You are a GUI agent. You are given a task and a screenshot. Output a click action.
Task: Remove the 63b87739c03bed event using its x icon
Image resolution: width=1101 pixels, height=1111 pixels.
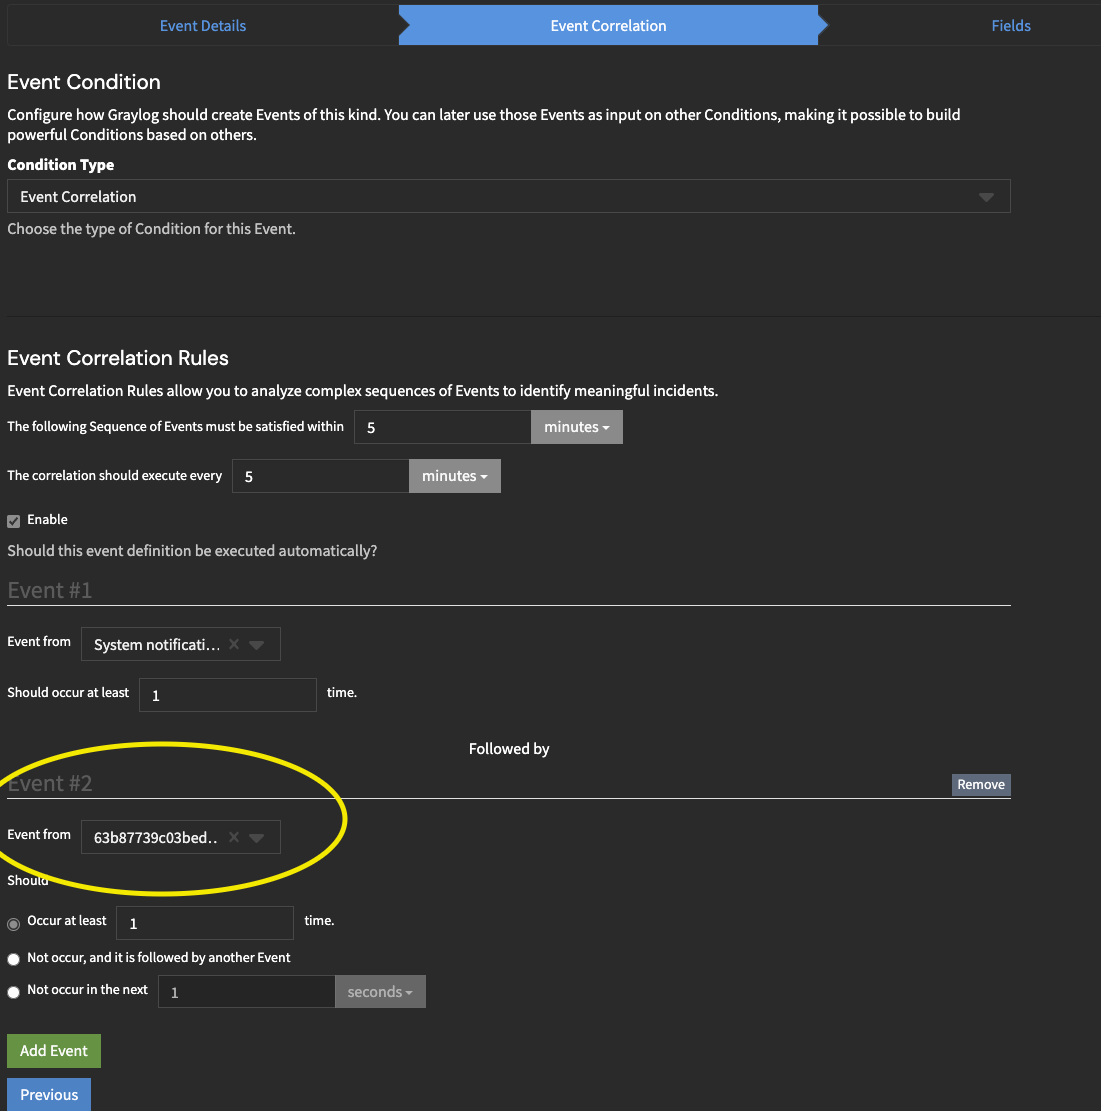[233, 837]
